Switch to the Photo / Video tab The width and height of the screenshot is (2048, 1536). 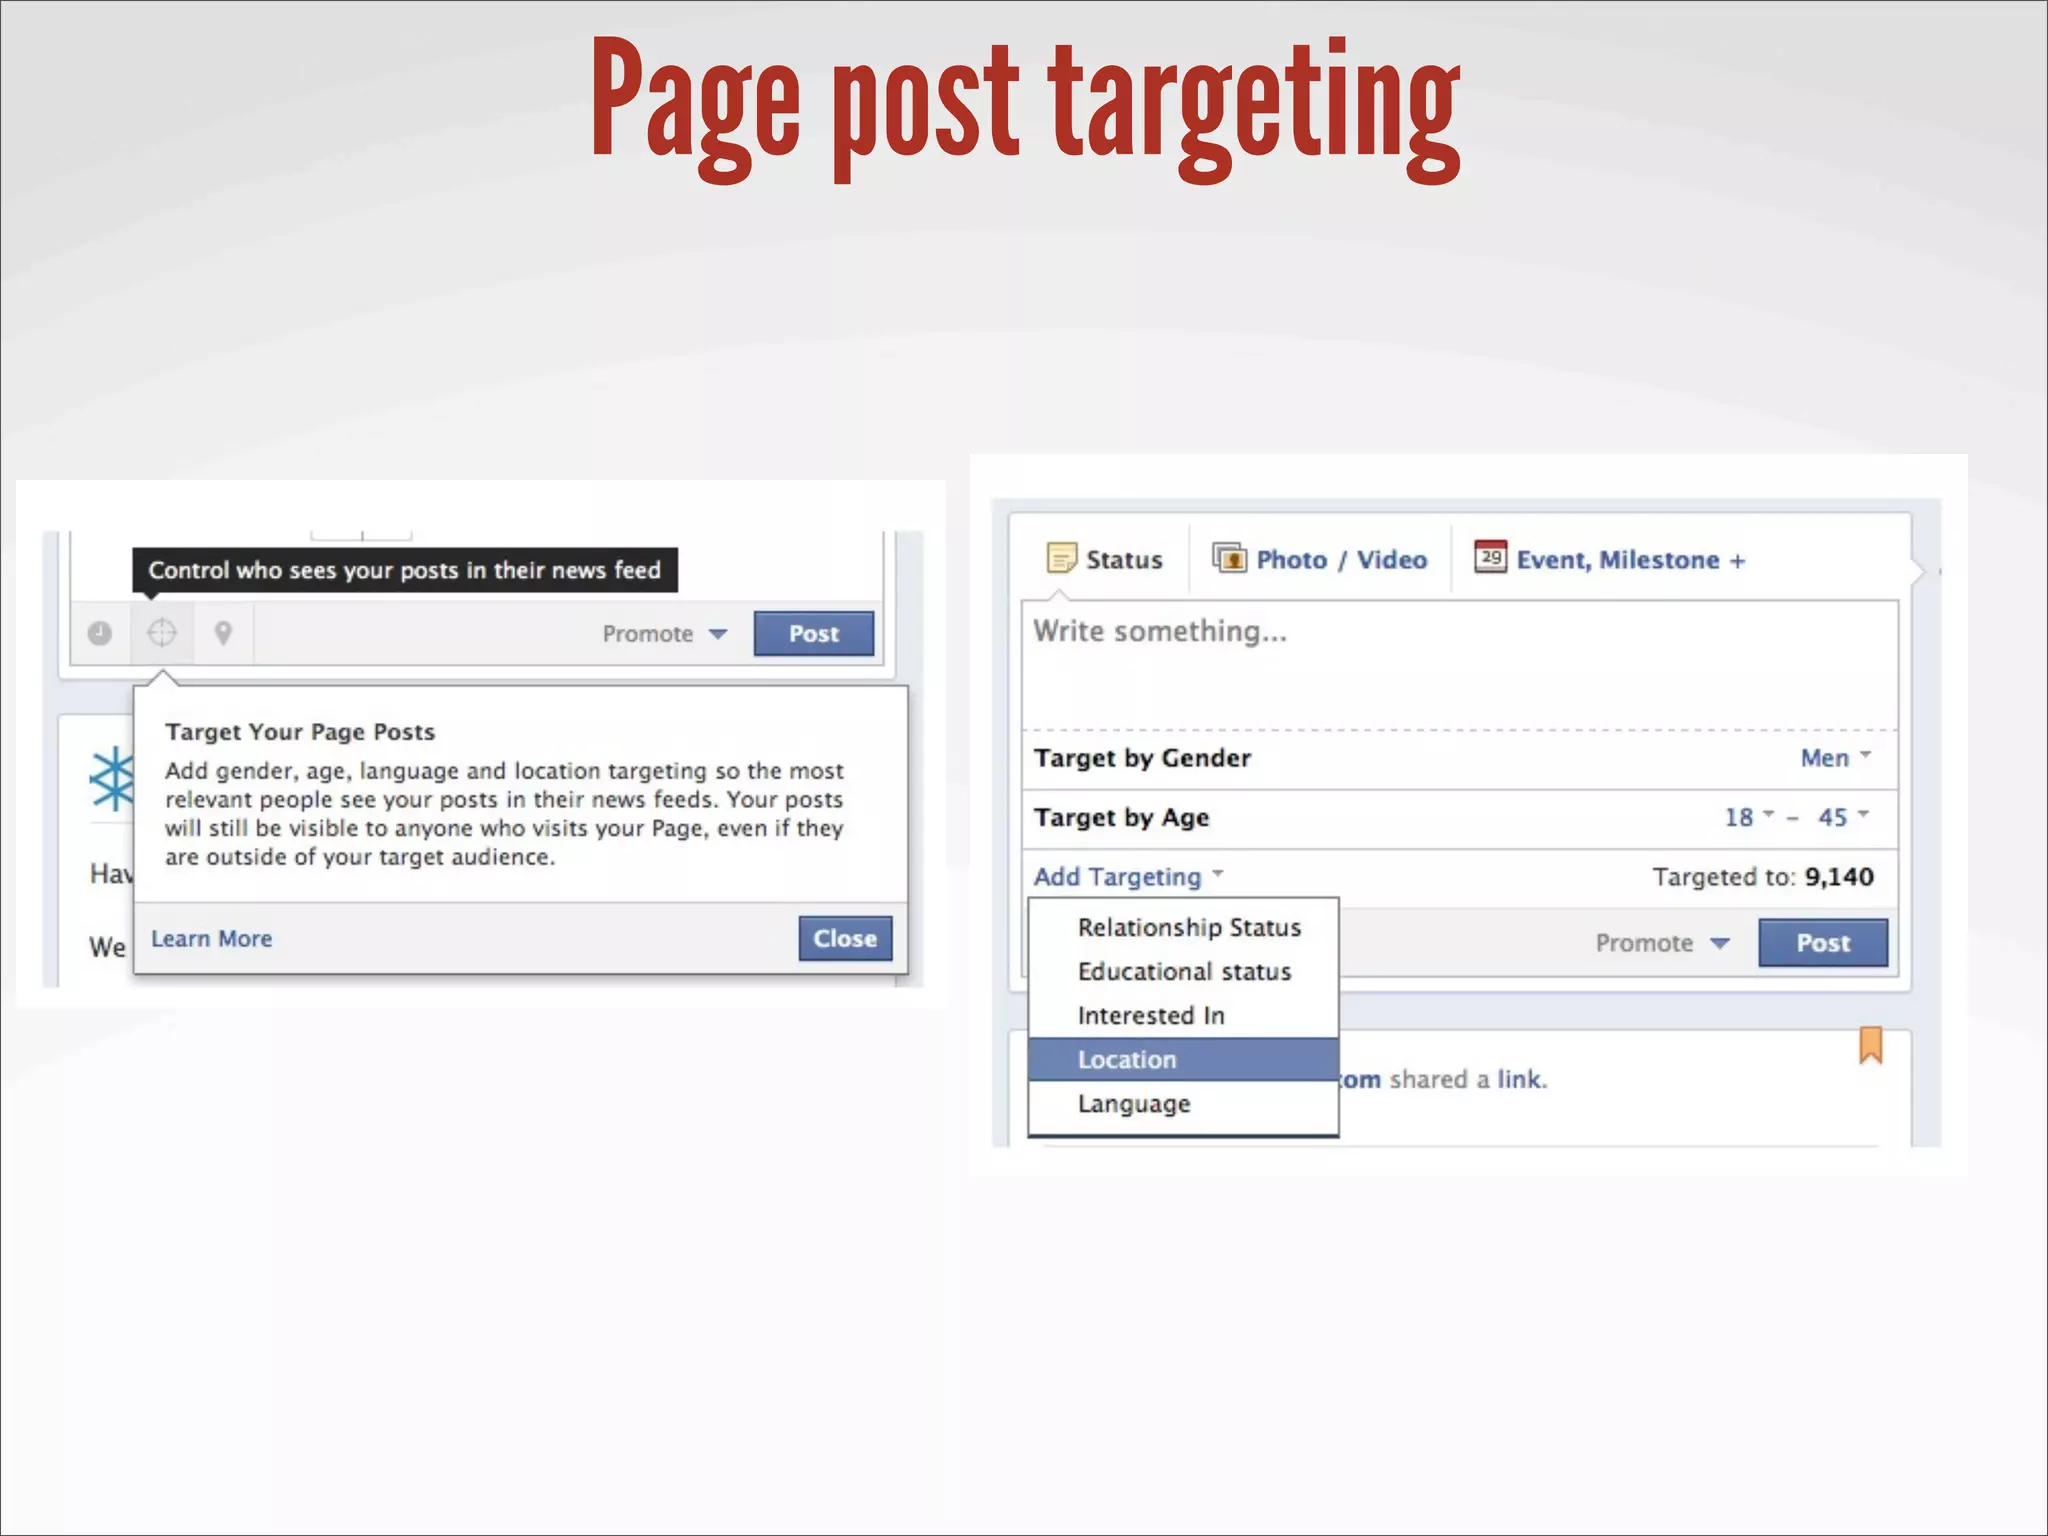tap(1320, 559)
